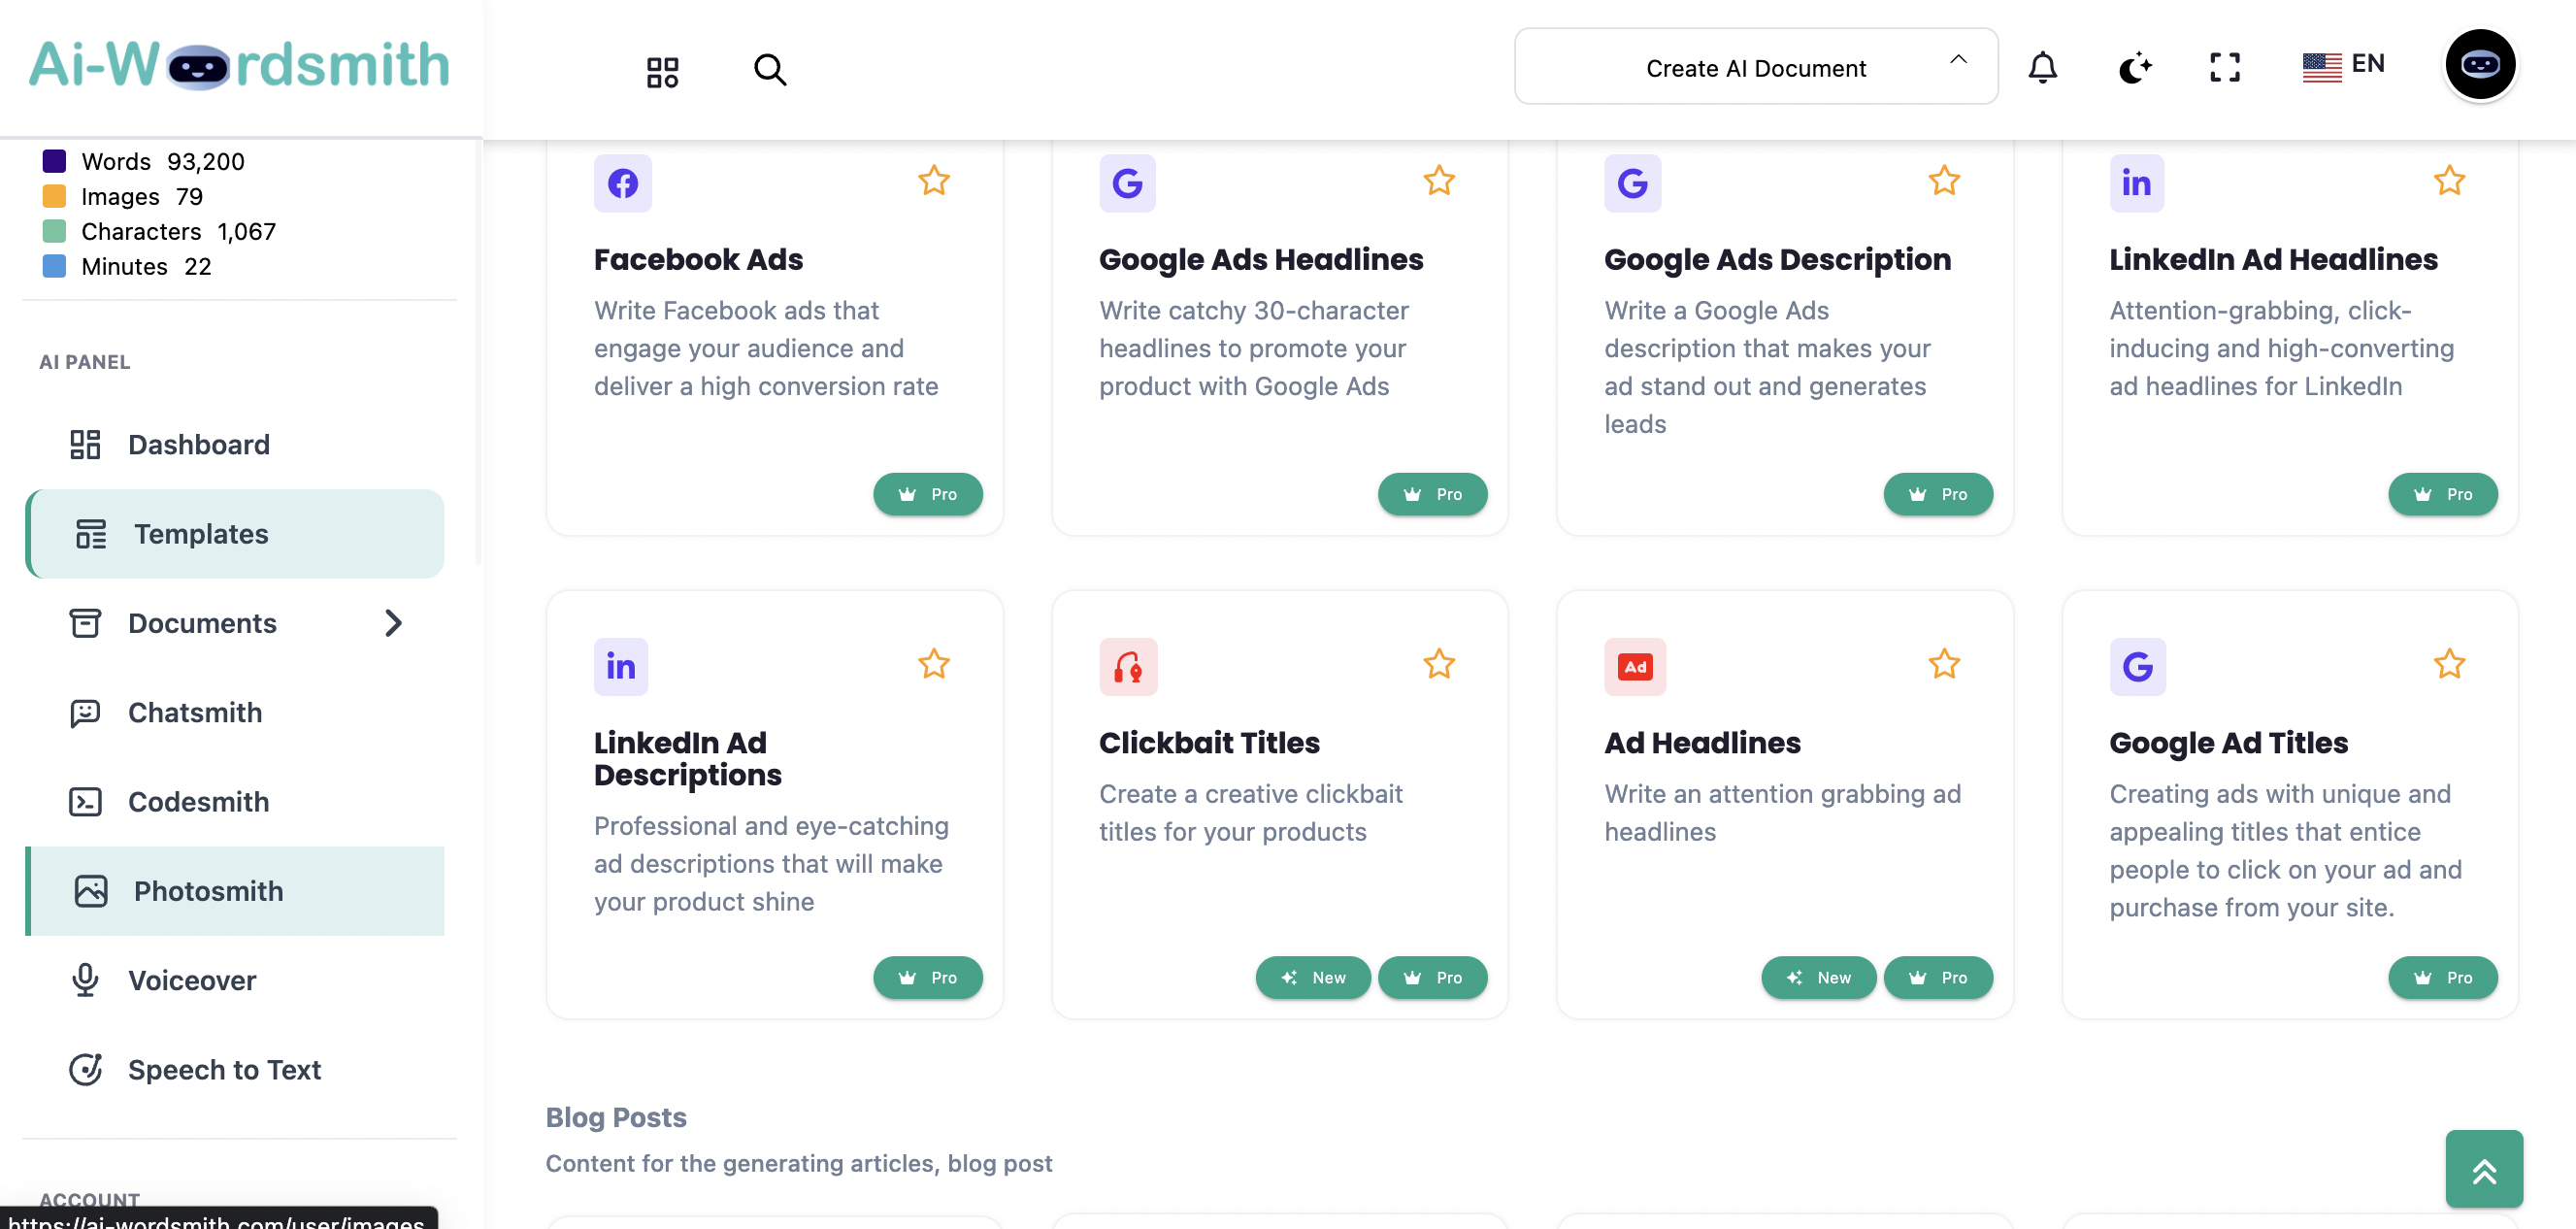Select Templates in the sidebar
This screenshot has width=2576, height=1229.
[234, 534]
